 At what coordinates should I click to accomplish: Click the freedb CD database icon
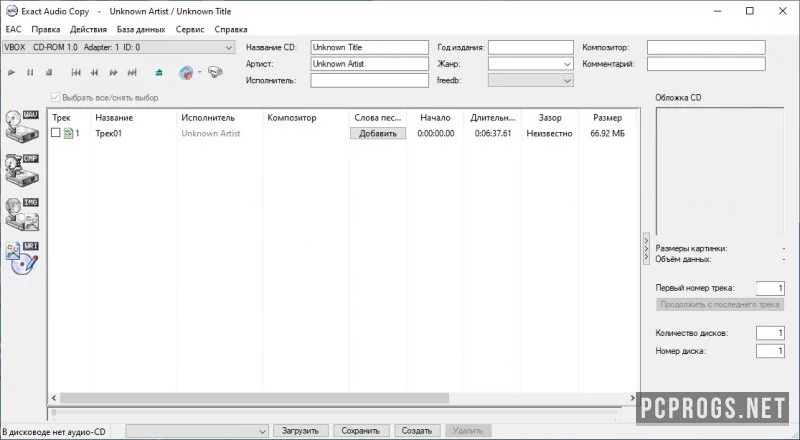coord(186,72)
